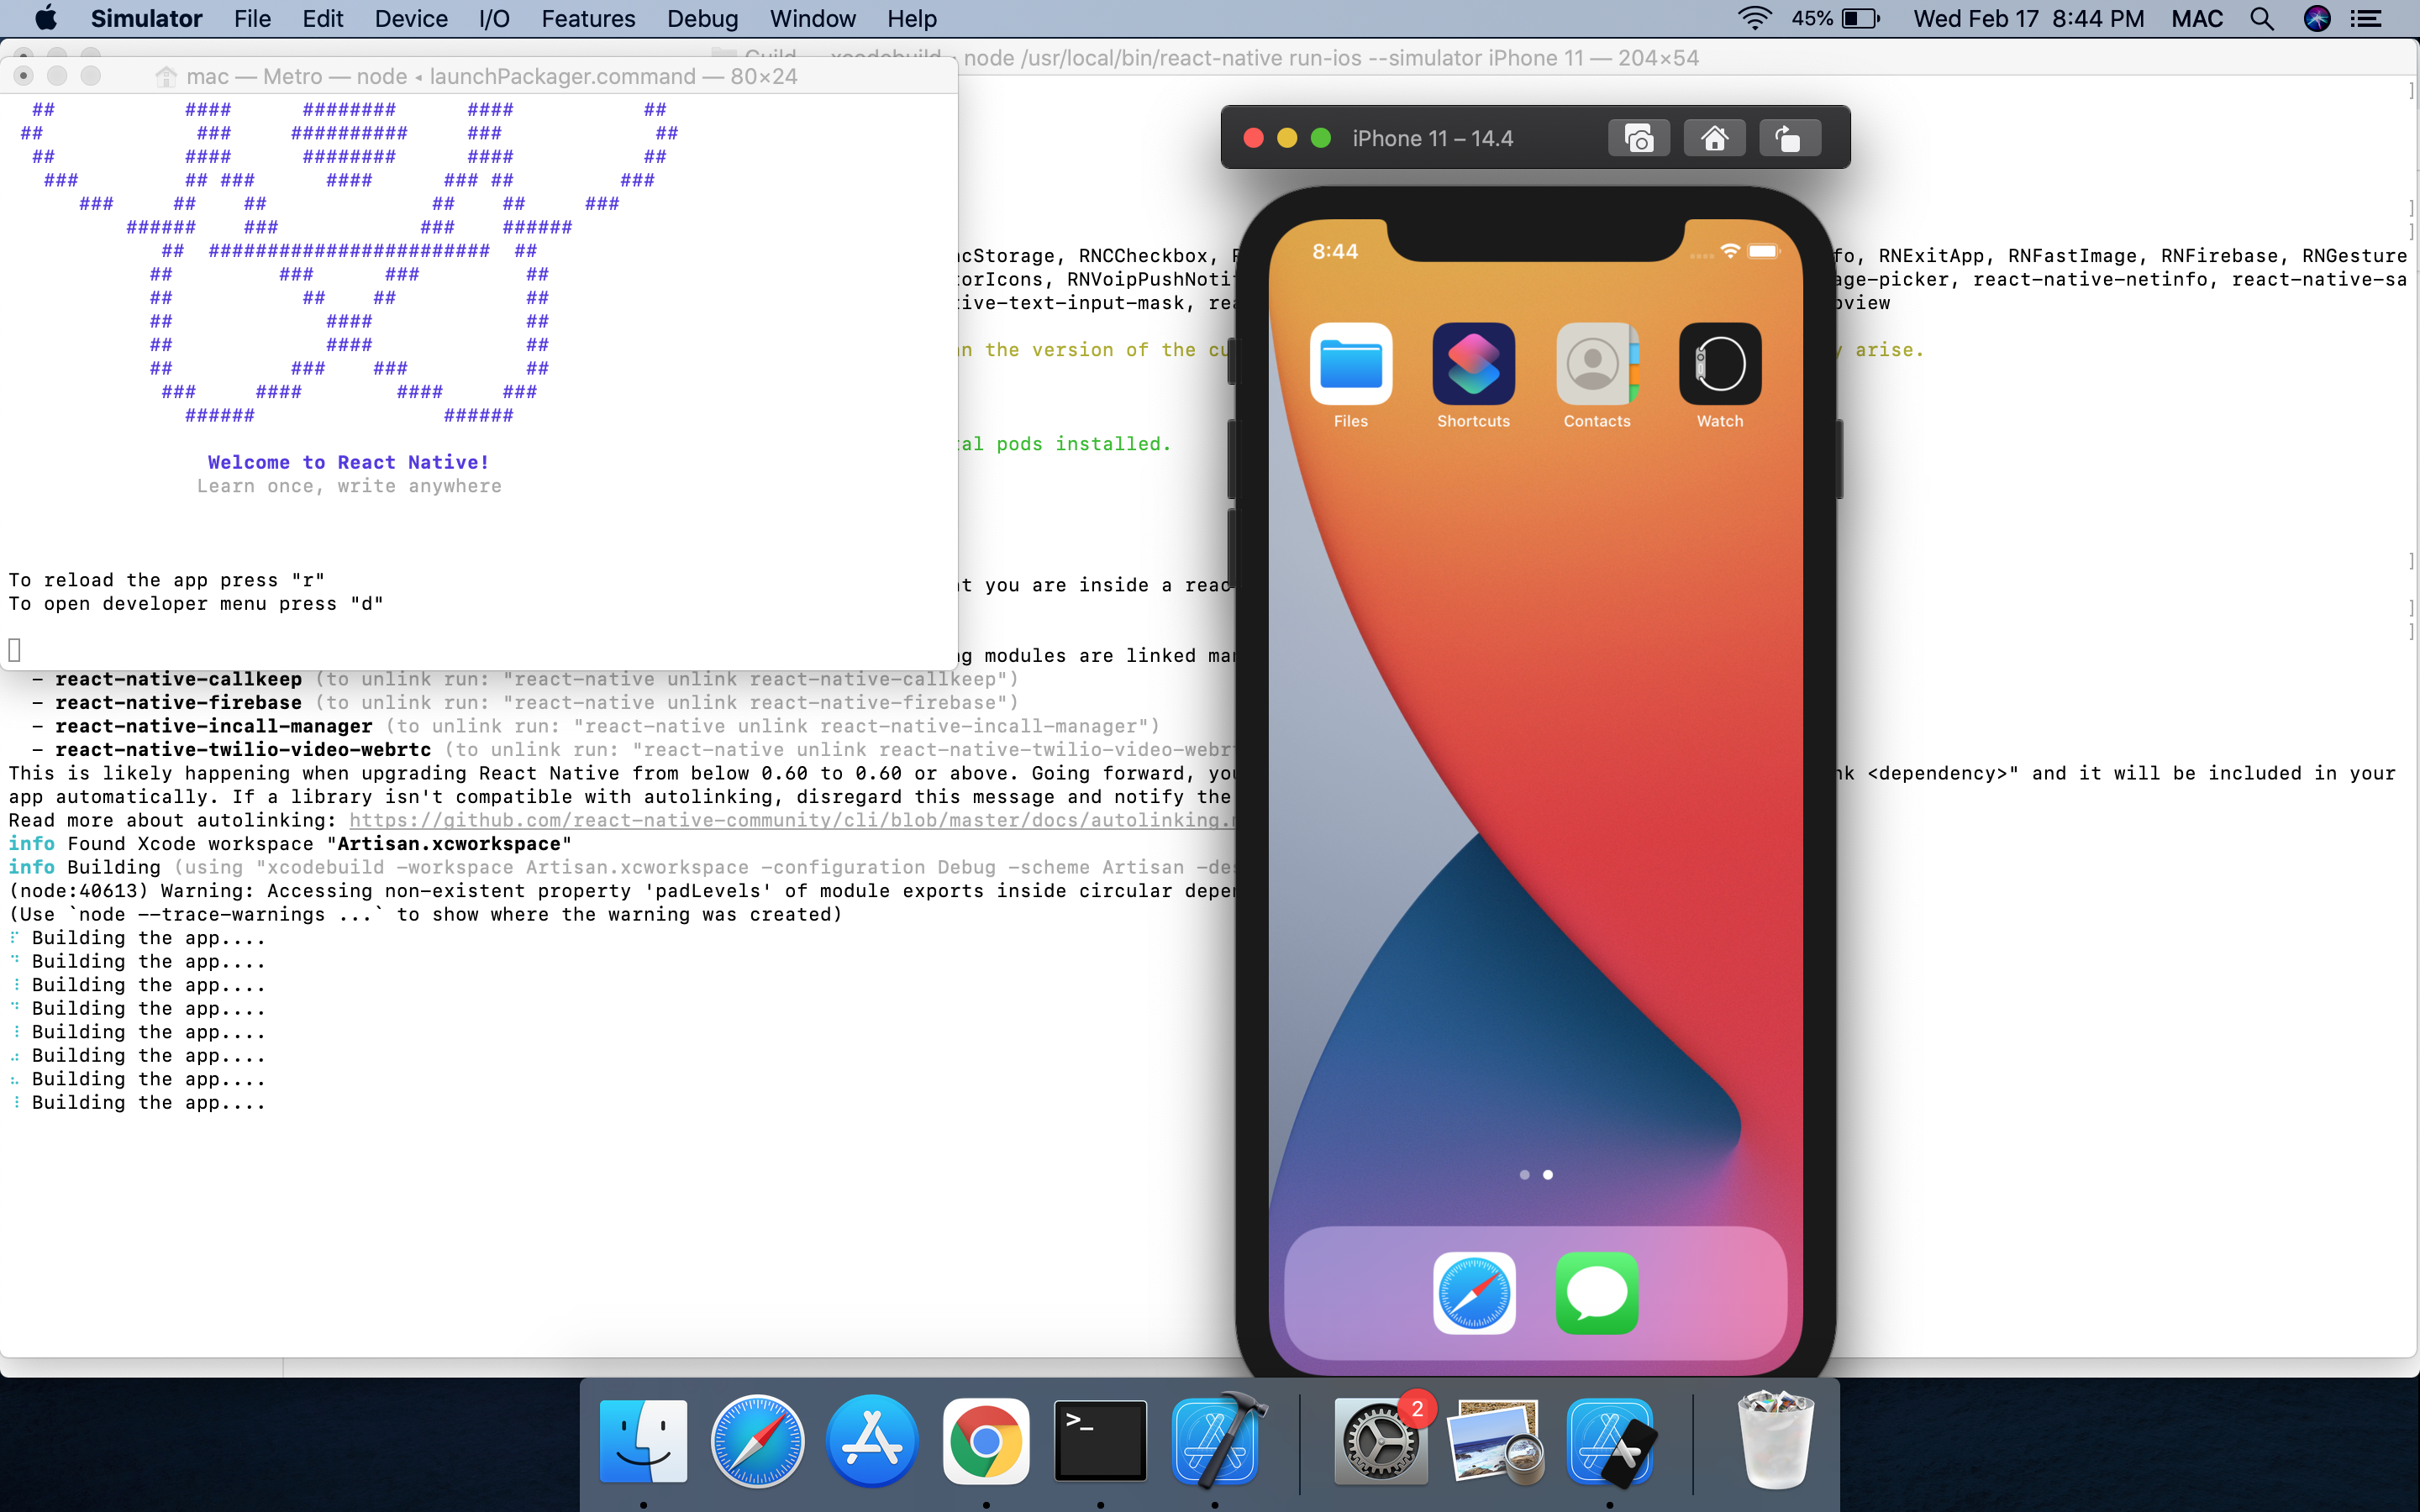Switch to first home screen page dot
2420x1512 pixels.
1524,1175
